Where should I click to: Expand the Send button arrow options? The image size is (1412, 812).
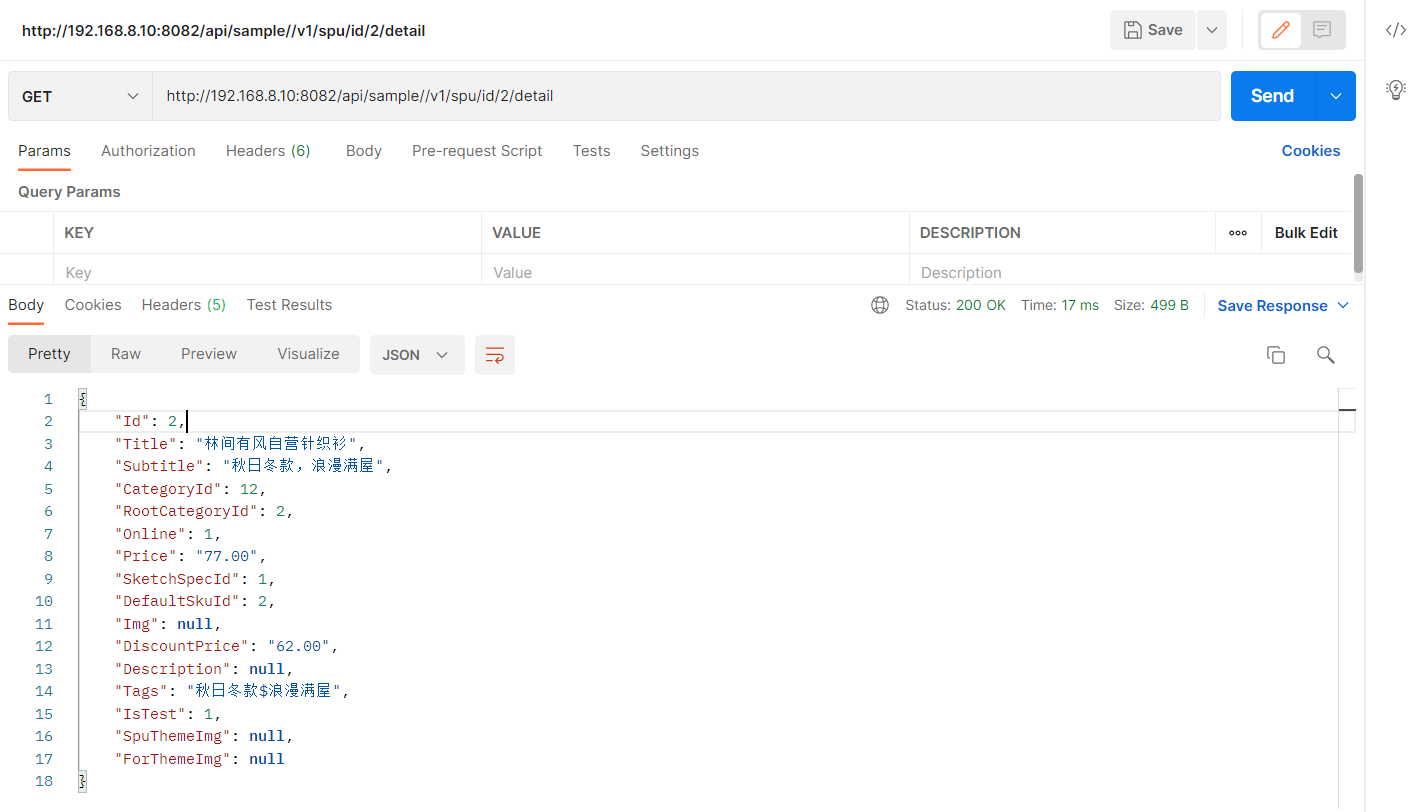coord(1336,96)
